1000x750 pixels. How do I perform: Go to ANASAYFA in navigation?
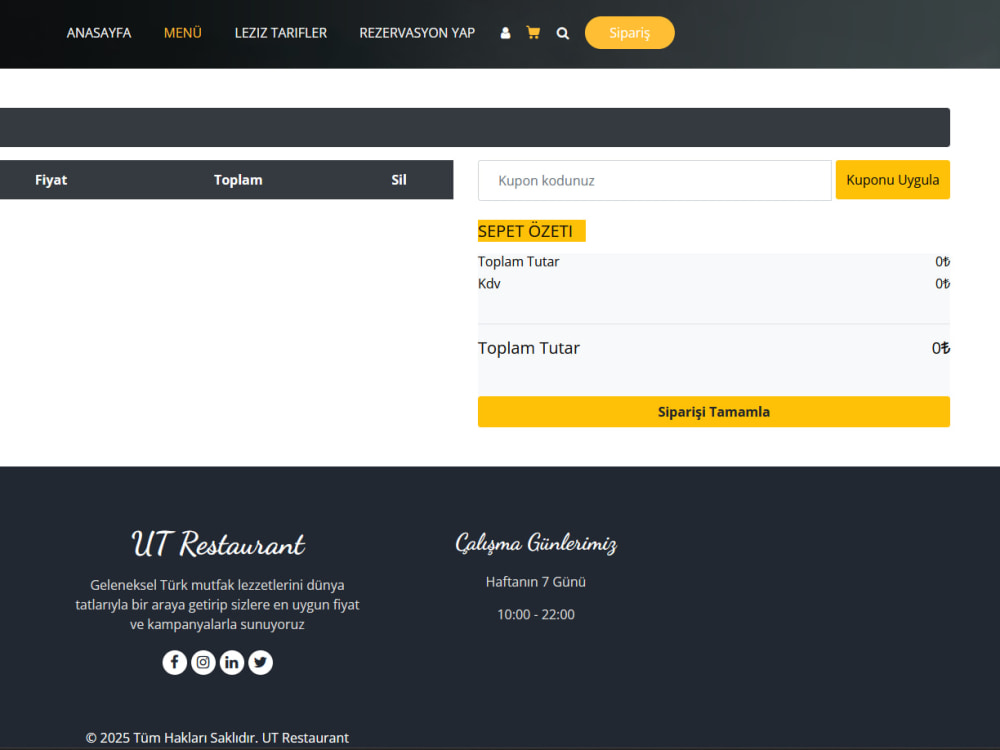coord(99,33)
